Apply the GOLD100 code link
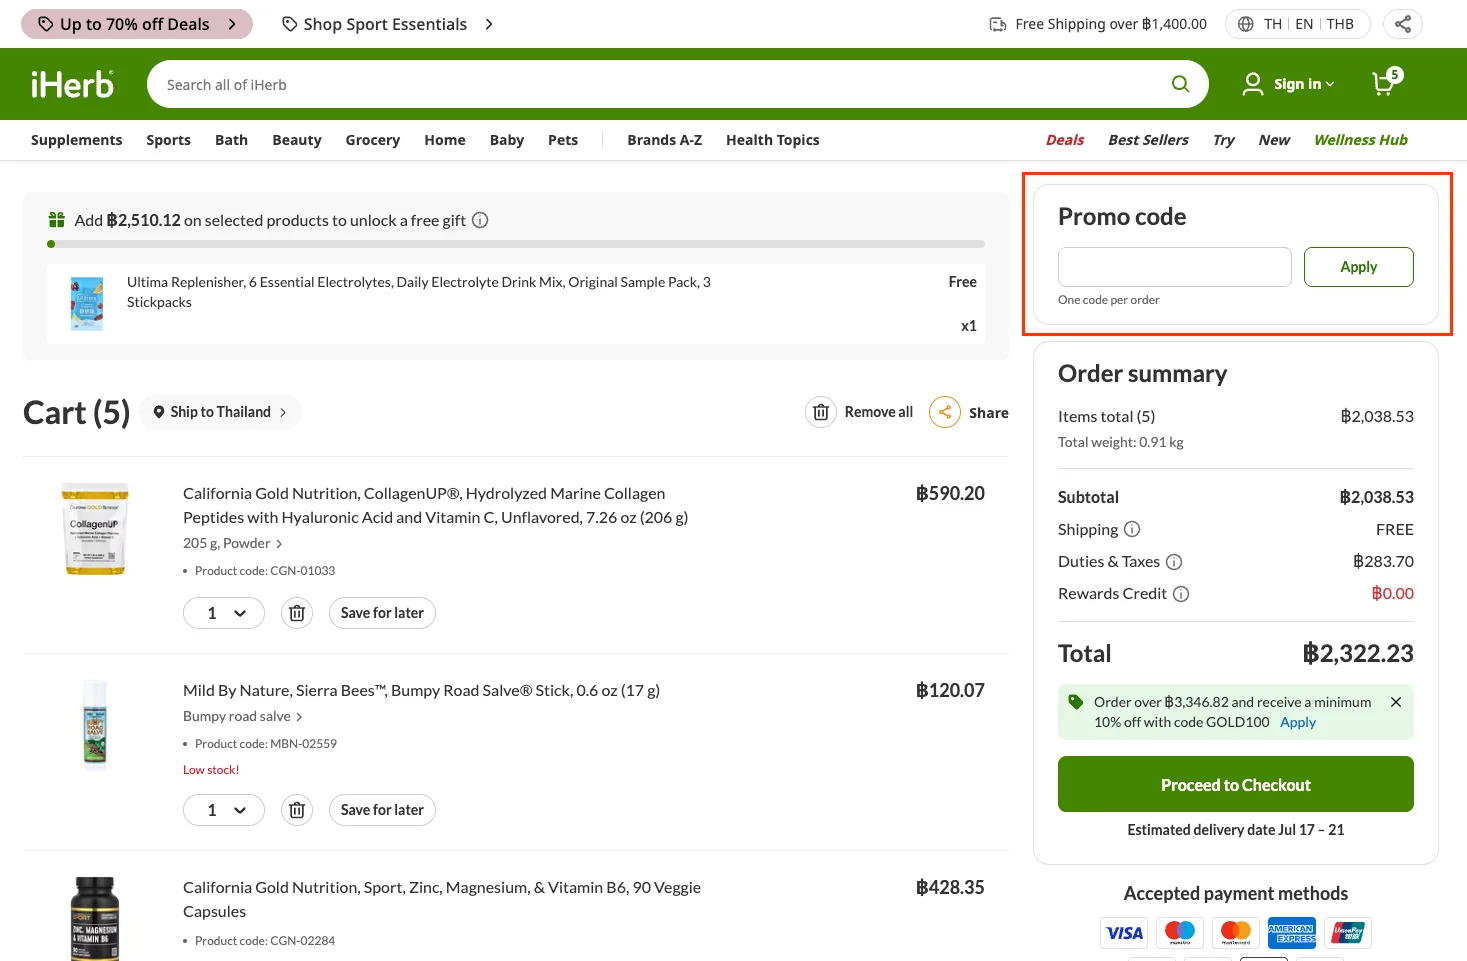 (x=1298, y=722)
